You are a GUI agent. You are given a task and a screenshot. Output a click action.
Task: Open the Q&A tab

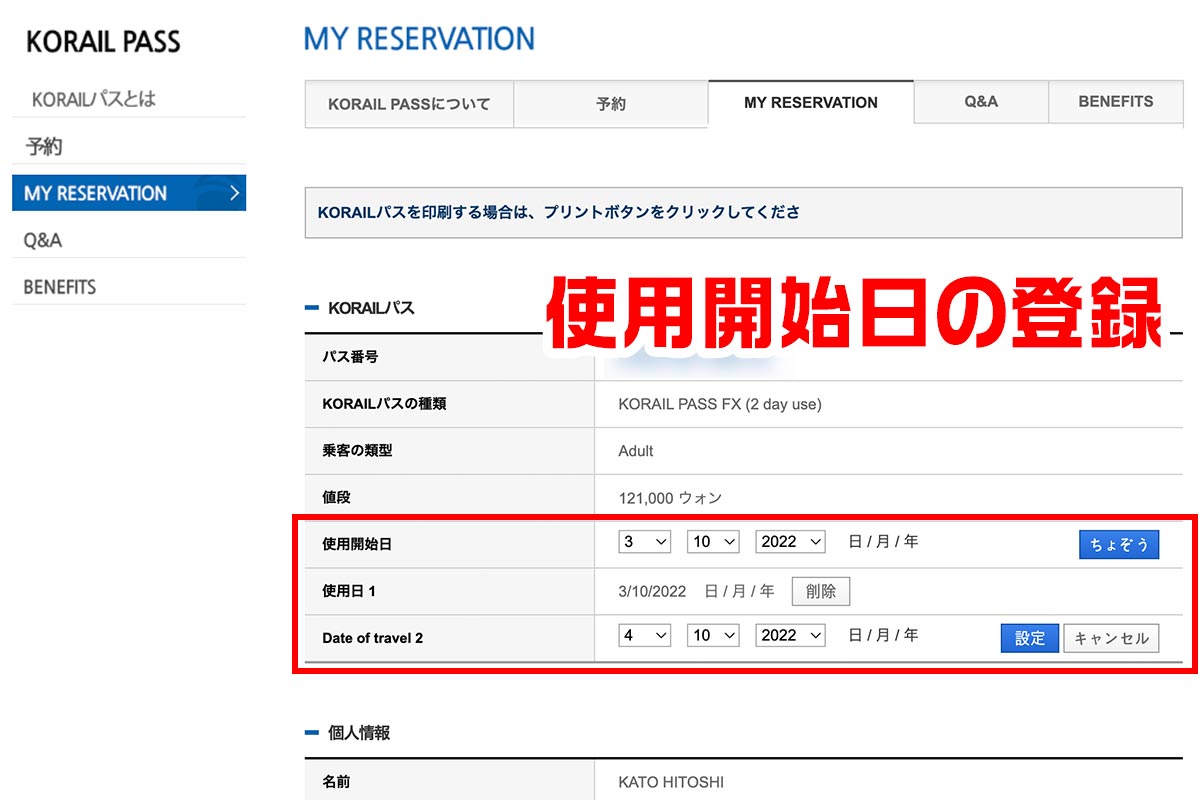[x=981, y=102]
